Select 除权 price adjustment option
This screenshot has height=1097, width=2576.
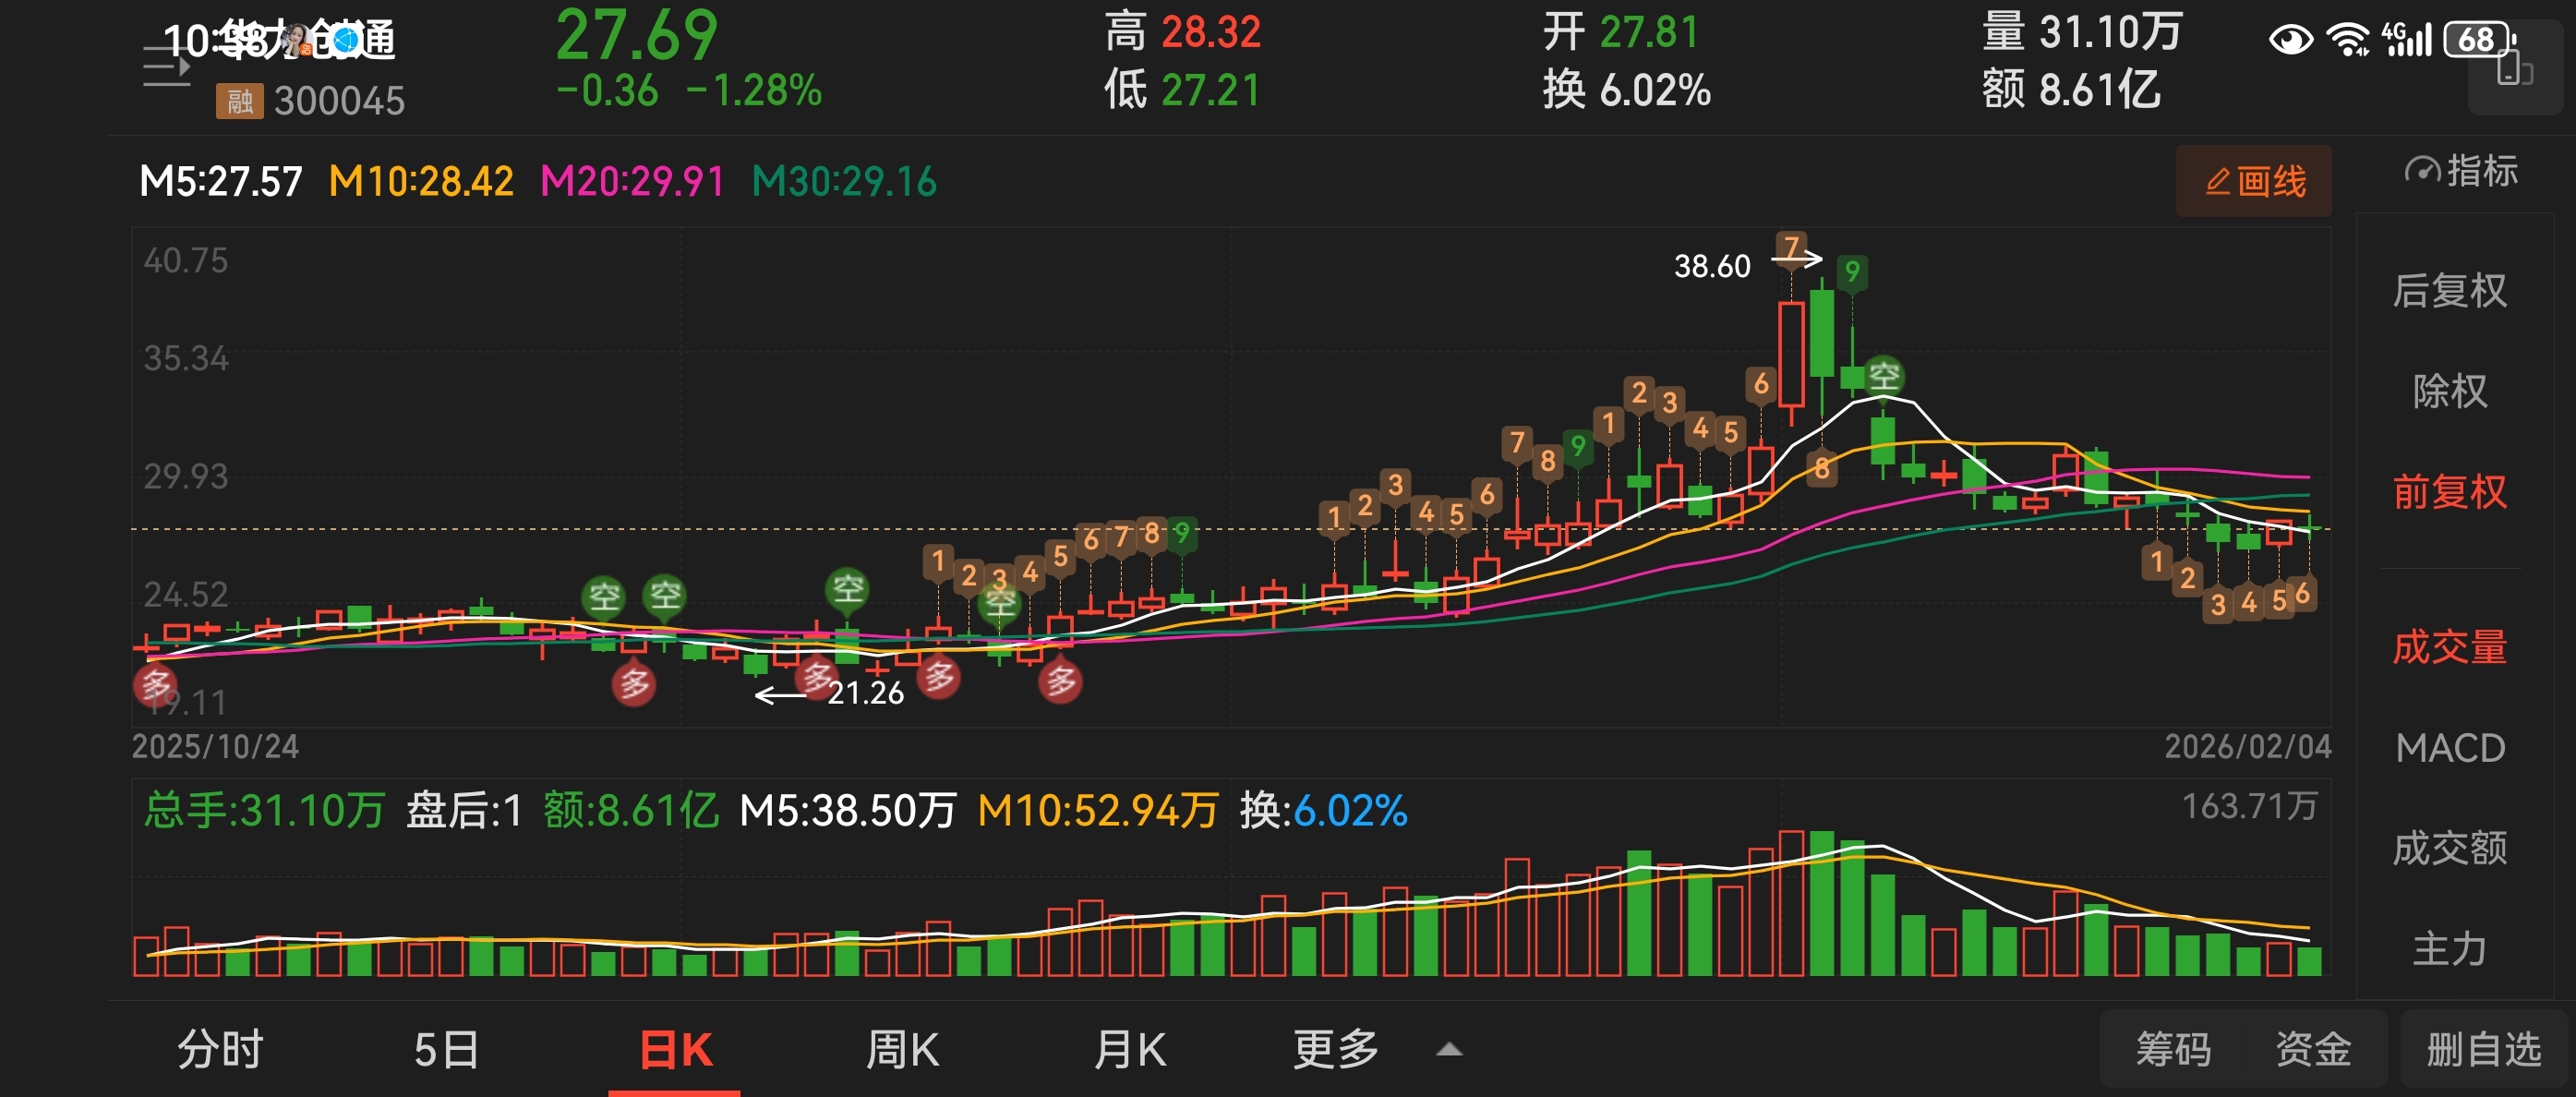[x=2449, y=391]
